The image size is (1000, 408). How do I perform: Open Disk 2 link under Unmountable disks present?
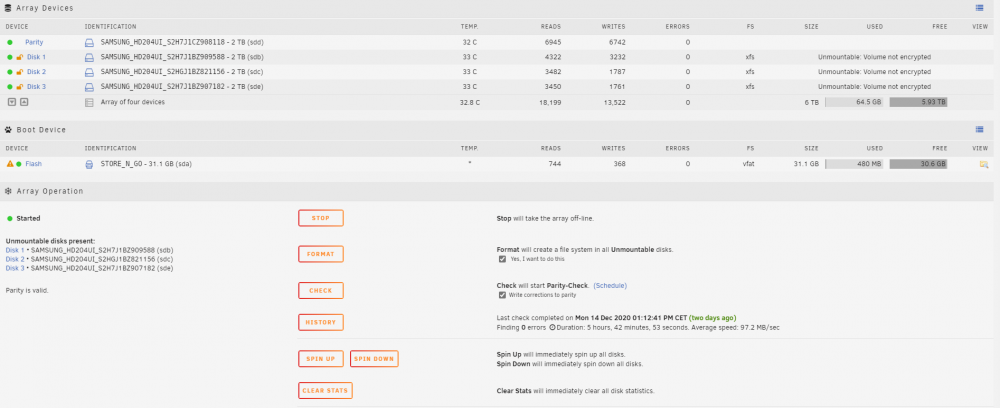(15, 259)
